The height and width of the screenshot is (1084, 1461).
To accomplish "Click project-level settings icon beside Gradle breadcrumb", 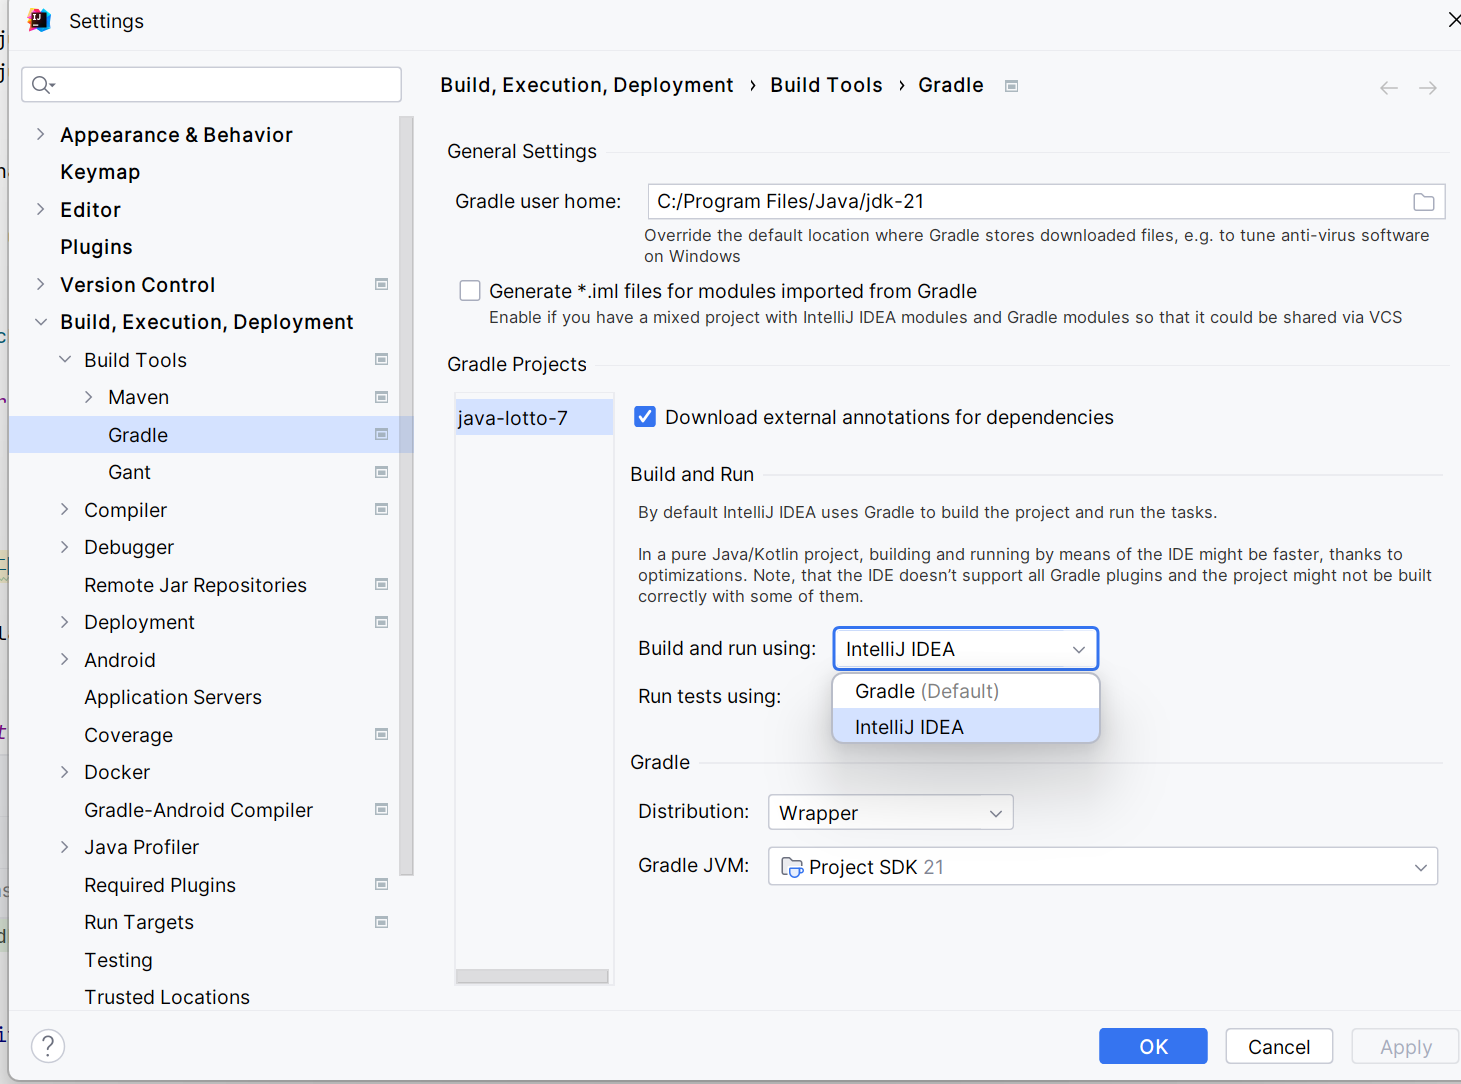I will coord(1011,86).
